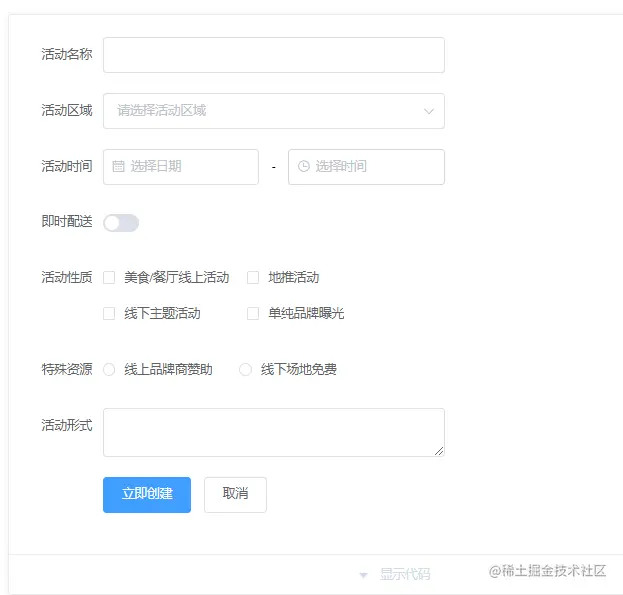Click the caret icon beside 显示代码
This screenshot has height=595, width=623.
point(363,575)
